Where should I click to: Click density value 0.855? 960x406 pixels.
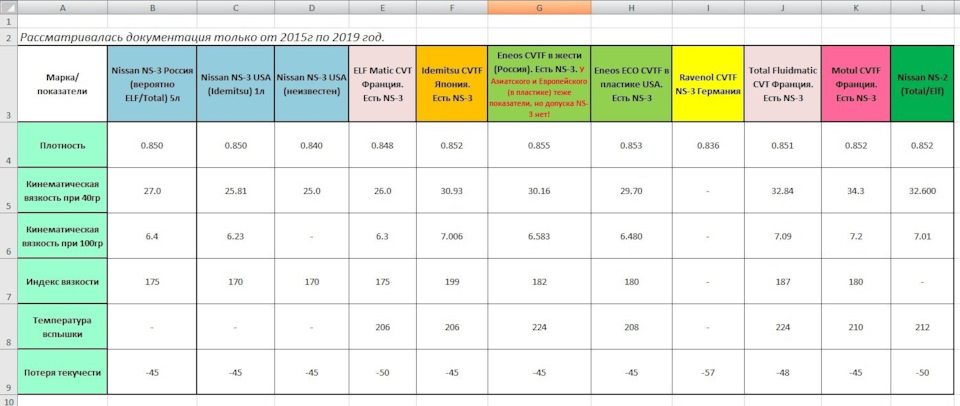539,145
